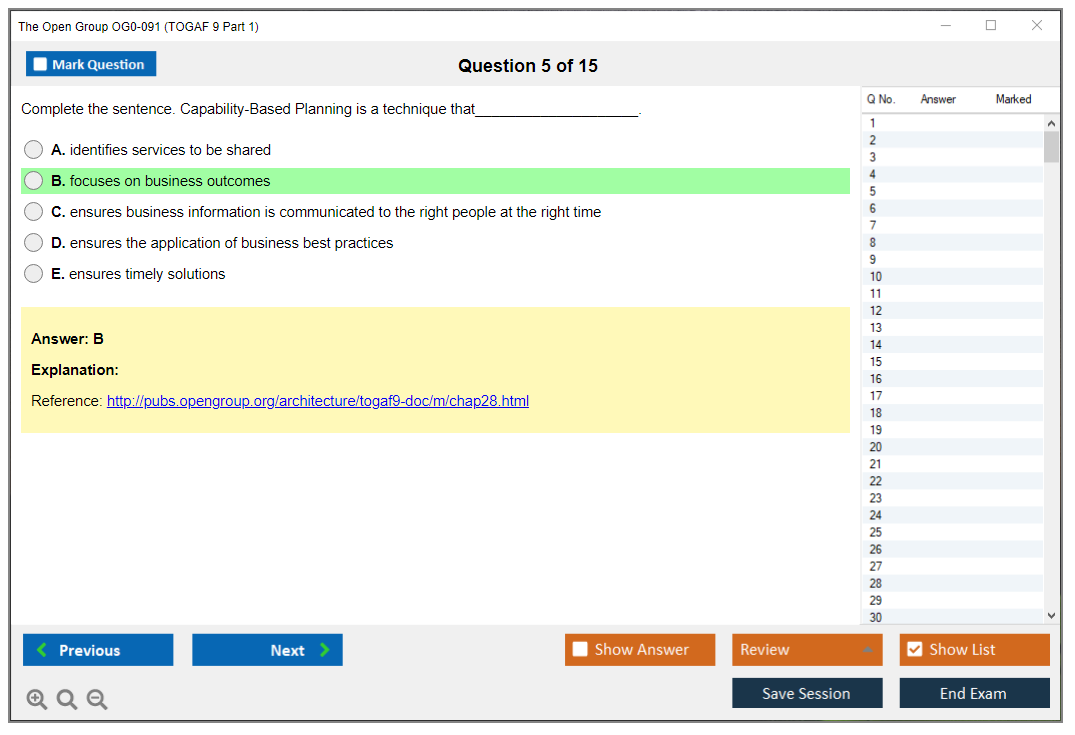Screen dimensions: 1075x735
Task: Advance to the Next question
Action: coord(267,650)
